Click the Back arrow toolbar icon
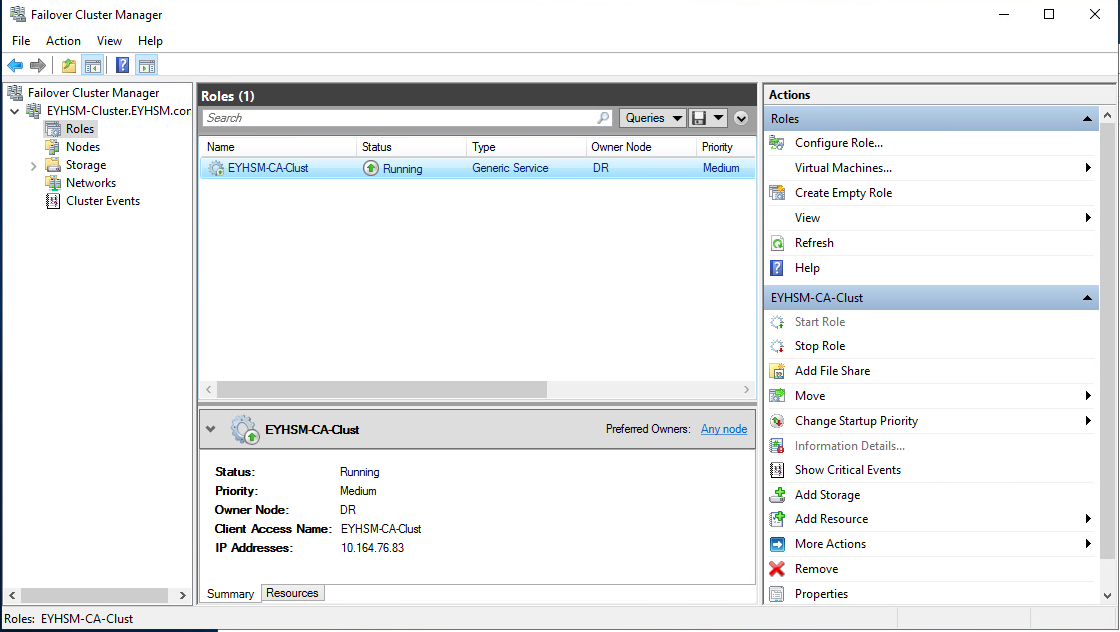Viewport: 1120px width, 632px height. pos(15,66)
